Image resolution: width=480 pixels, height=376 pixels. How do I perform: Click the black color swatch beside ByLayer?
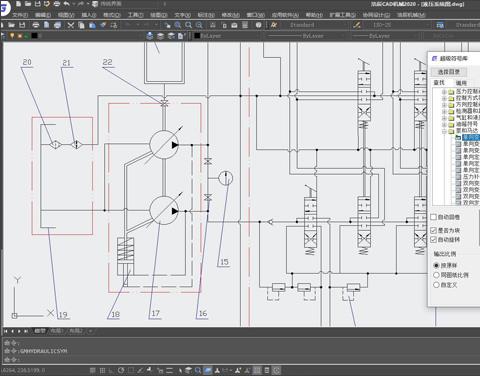pos(197,36)
